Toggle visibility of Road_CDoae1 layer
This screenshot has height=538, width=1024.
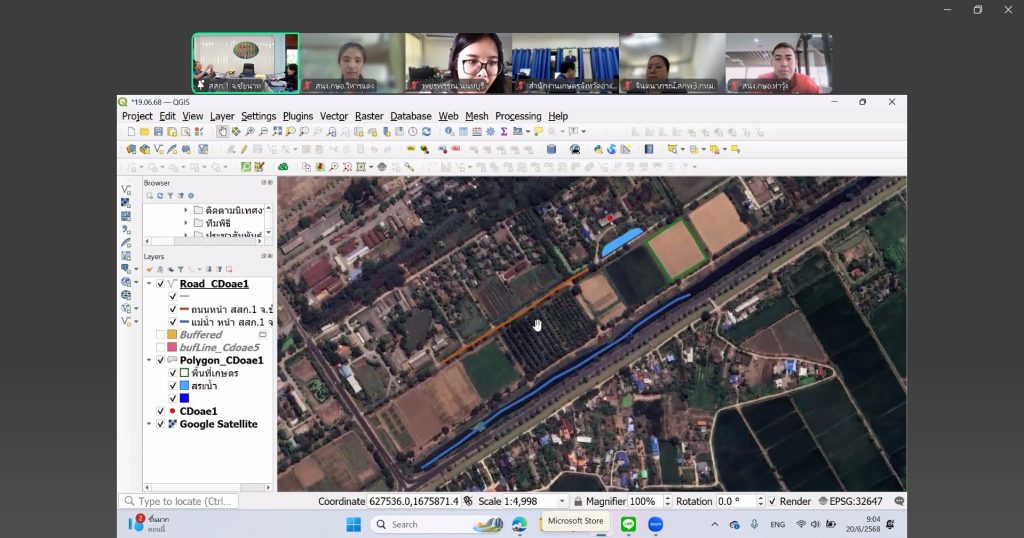tap(161, 283)
